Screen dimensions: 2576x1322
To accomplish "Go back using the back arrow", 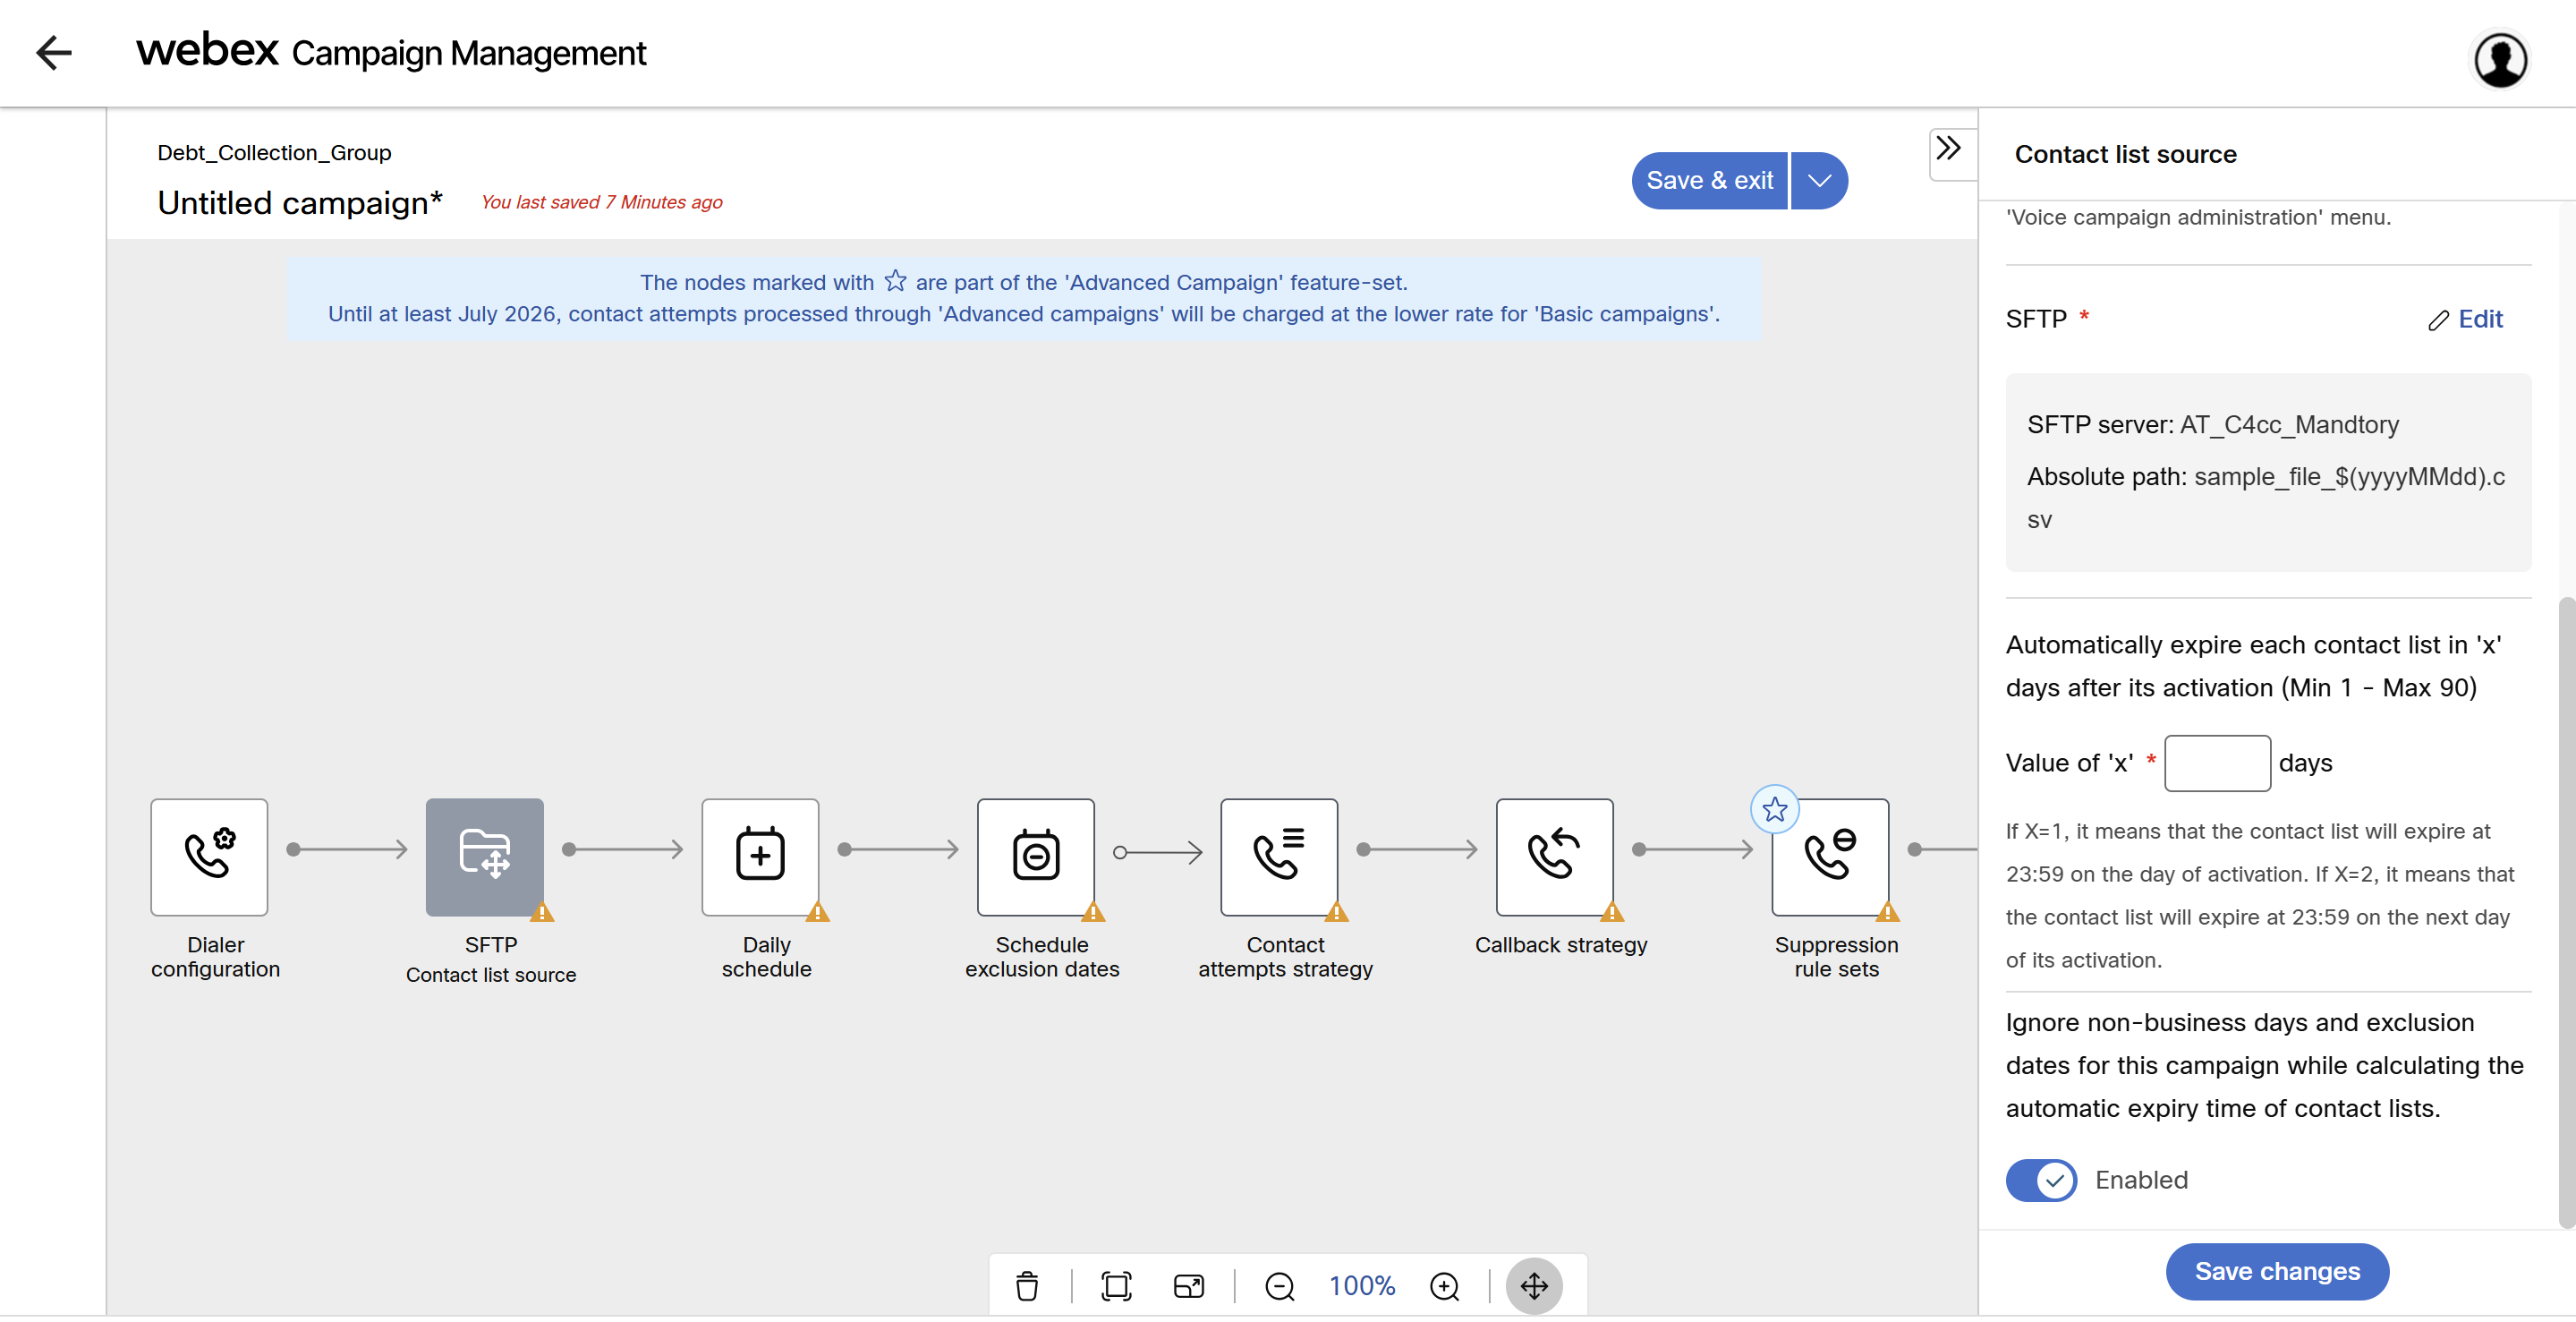I will [54, 52].
